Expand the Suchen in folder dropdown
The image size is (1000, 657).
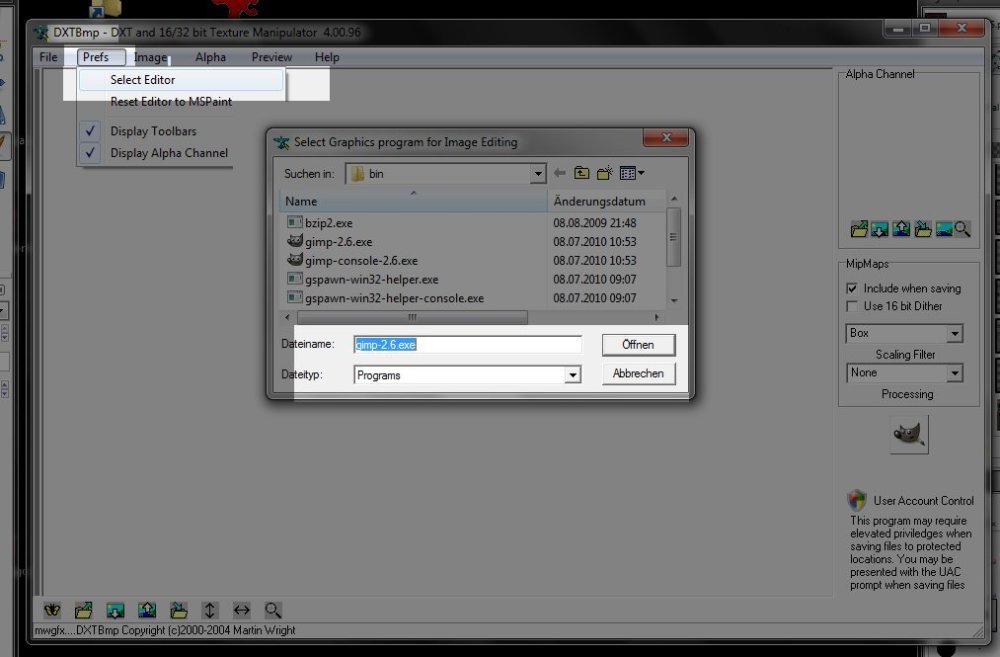pos(538,173)
